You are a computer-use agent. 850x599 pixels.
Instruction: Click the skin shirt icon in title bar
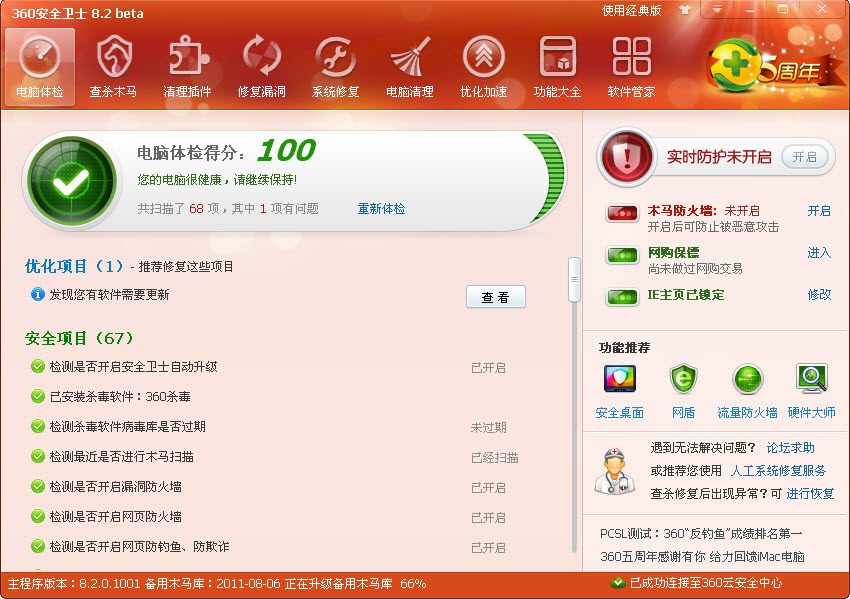click(685, 10)
